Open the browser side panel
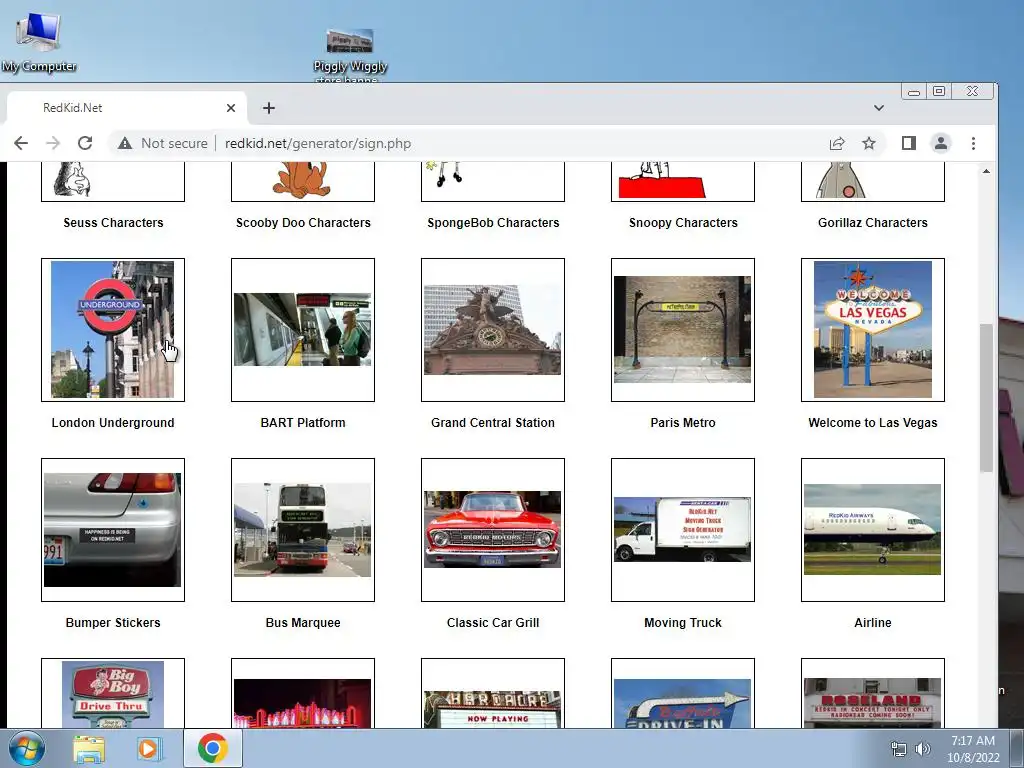The image size is (1024, 768). (x=908, y=143)
